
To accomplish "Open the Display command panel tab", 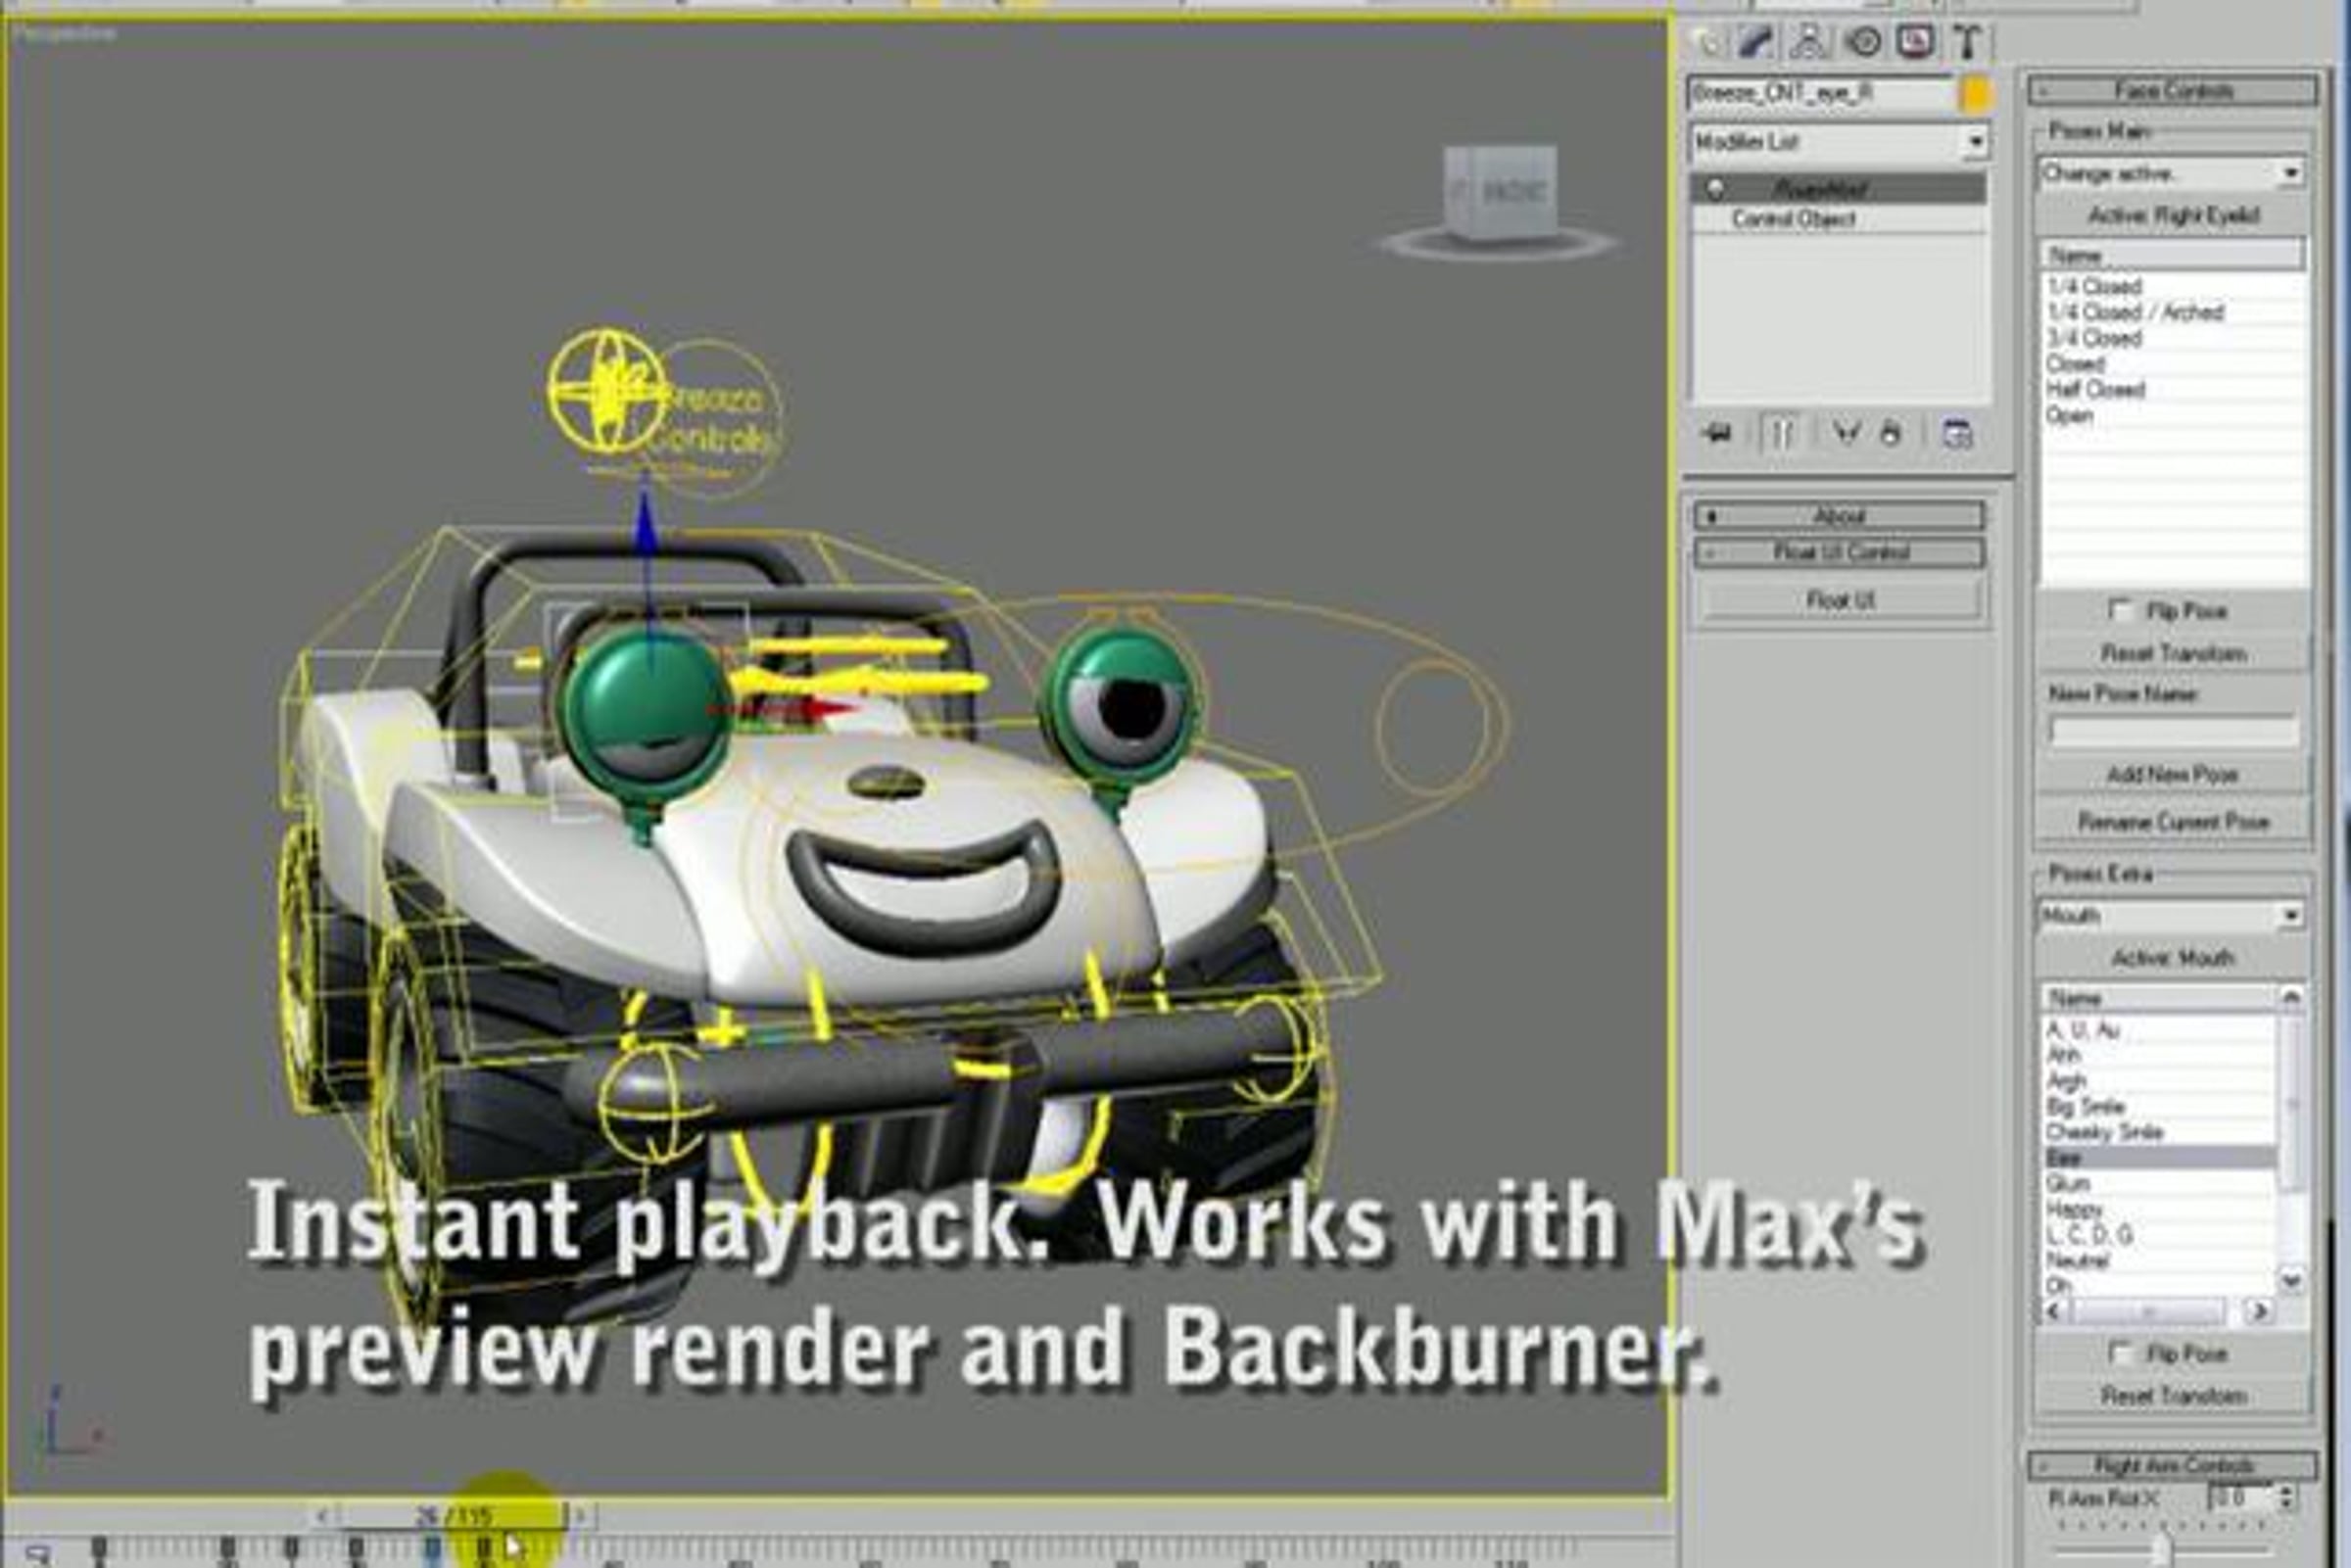I will coord(1915,42).
